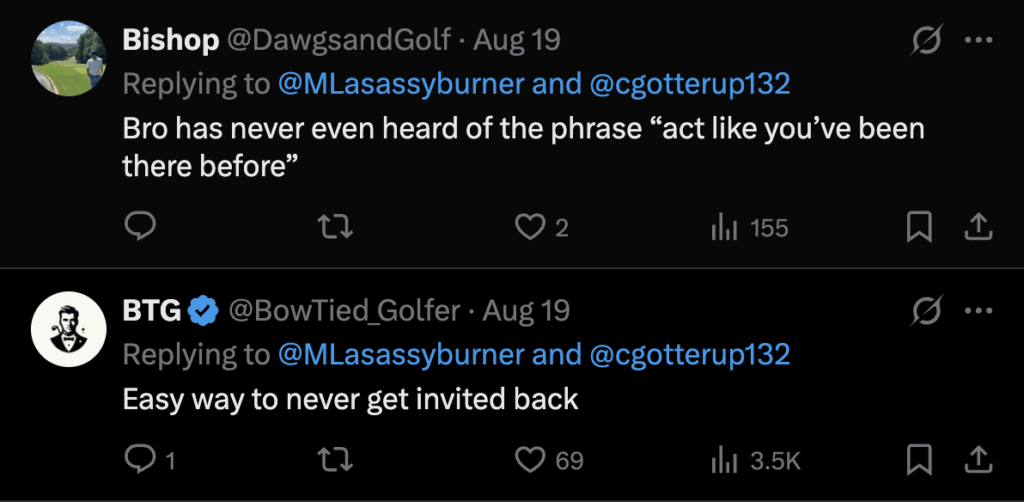Open @BowTied_Golfer profile handle
The height and width of the screenshot is (502, 1024).
pos(345,311)
